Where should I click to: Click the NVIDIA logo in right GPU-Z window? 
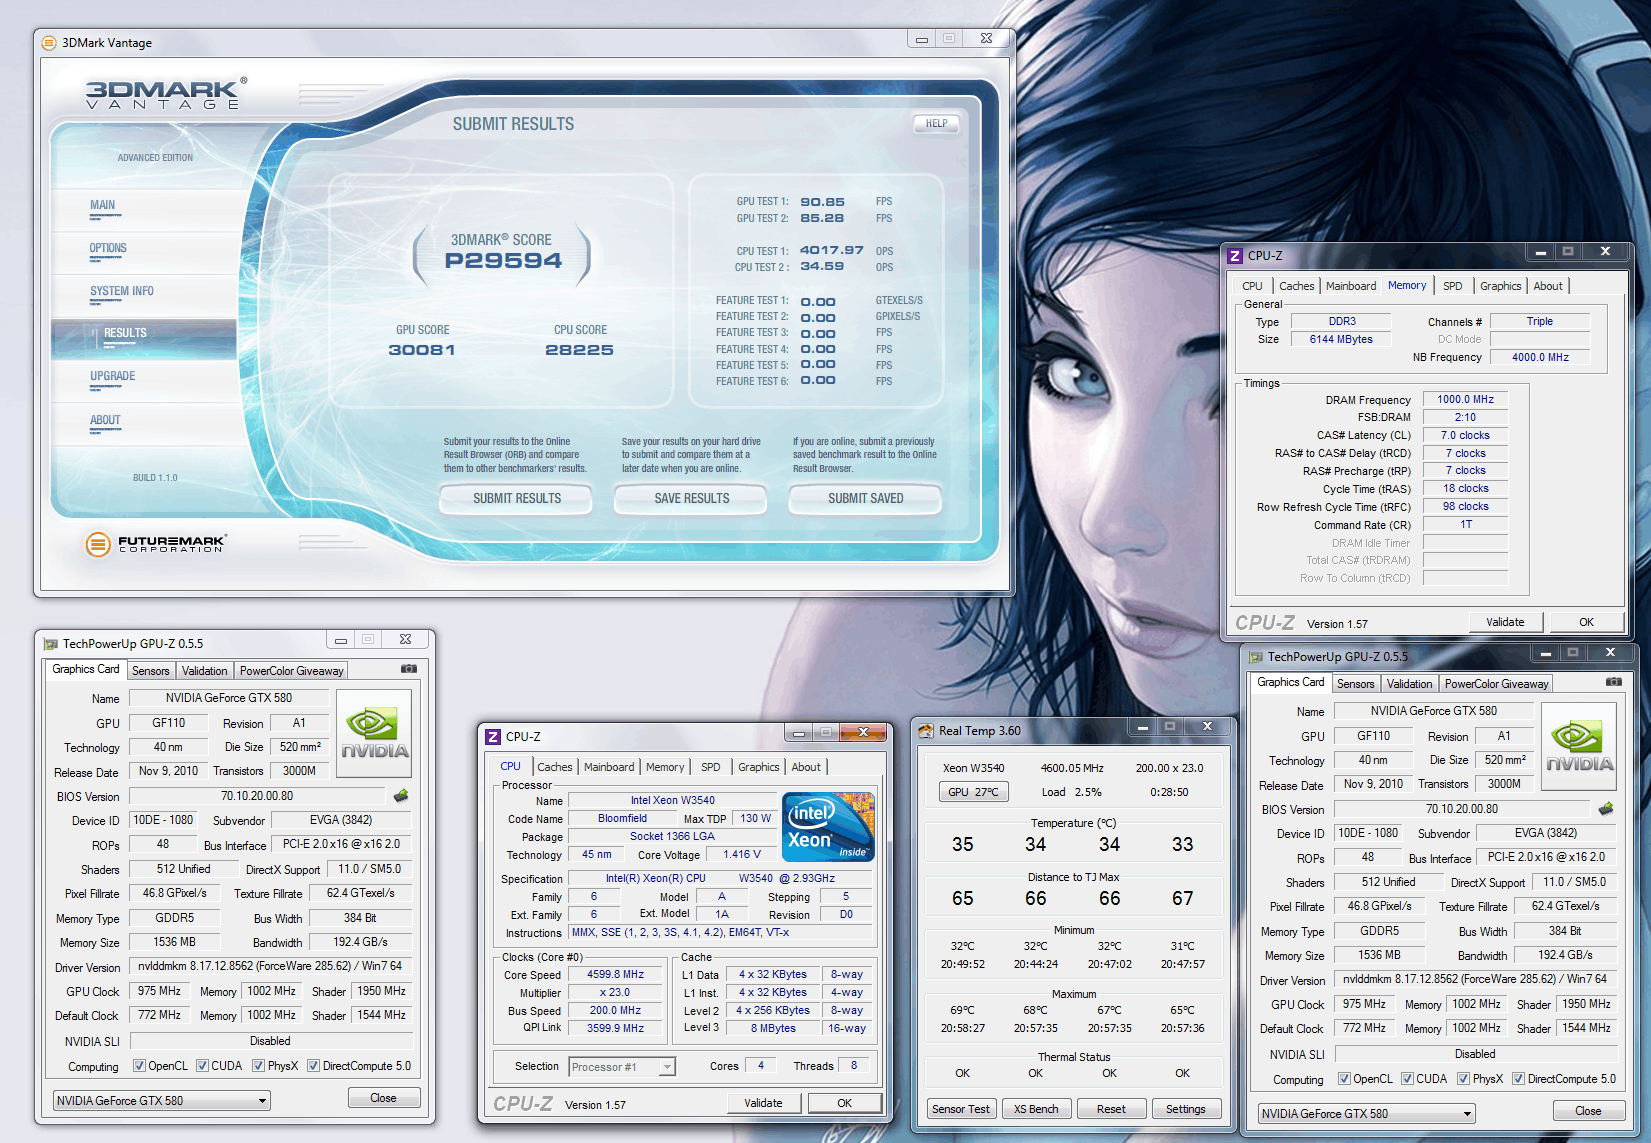(1579, 748)
